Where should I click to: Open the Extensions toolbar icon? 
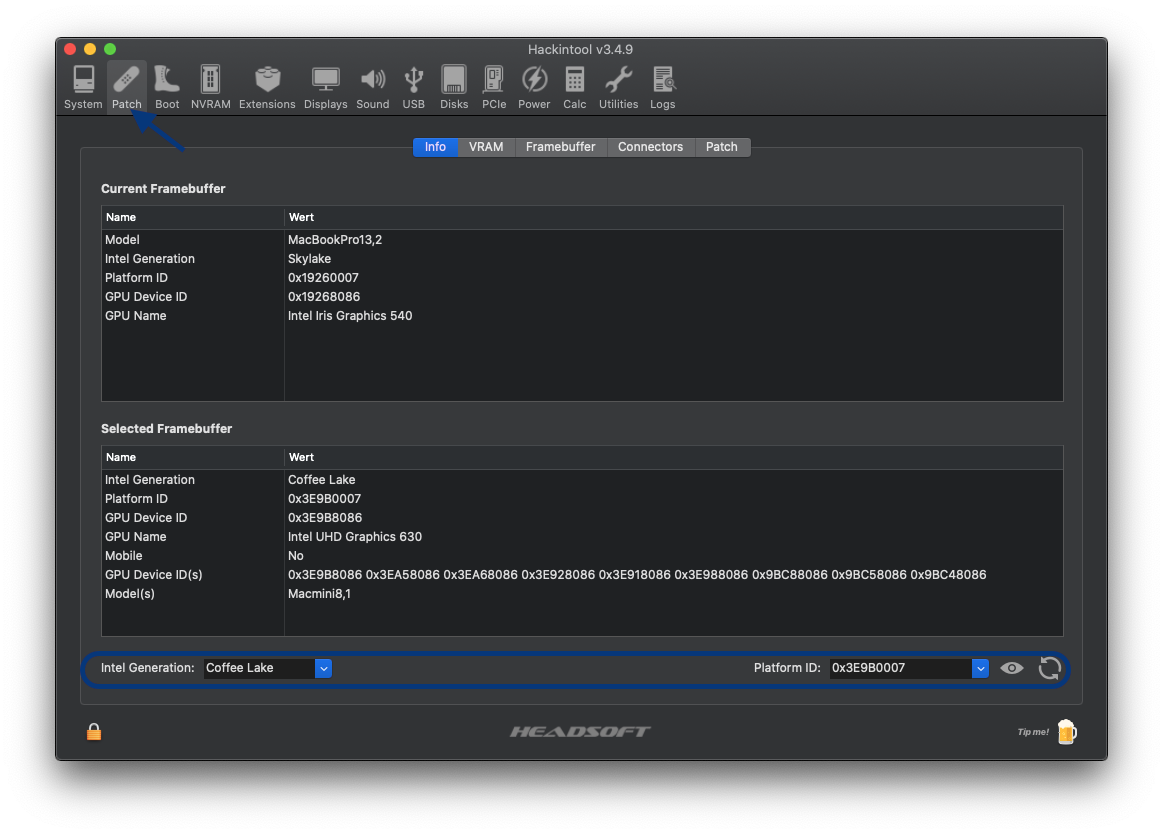(x=267, y=87)
